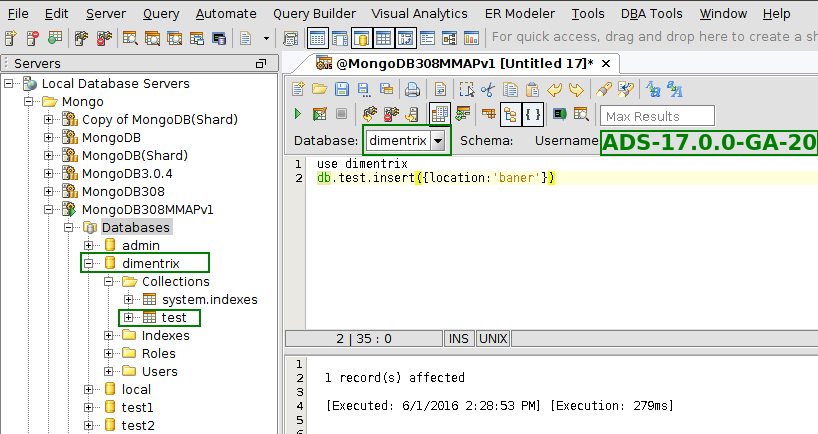Click the highlighter marker icon

point(604,90)
